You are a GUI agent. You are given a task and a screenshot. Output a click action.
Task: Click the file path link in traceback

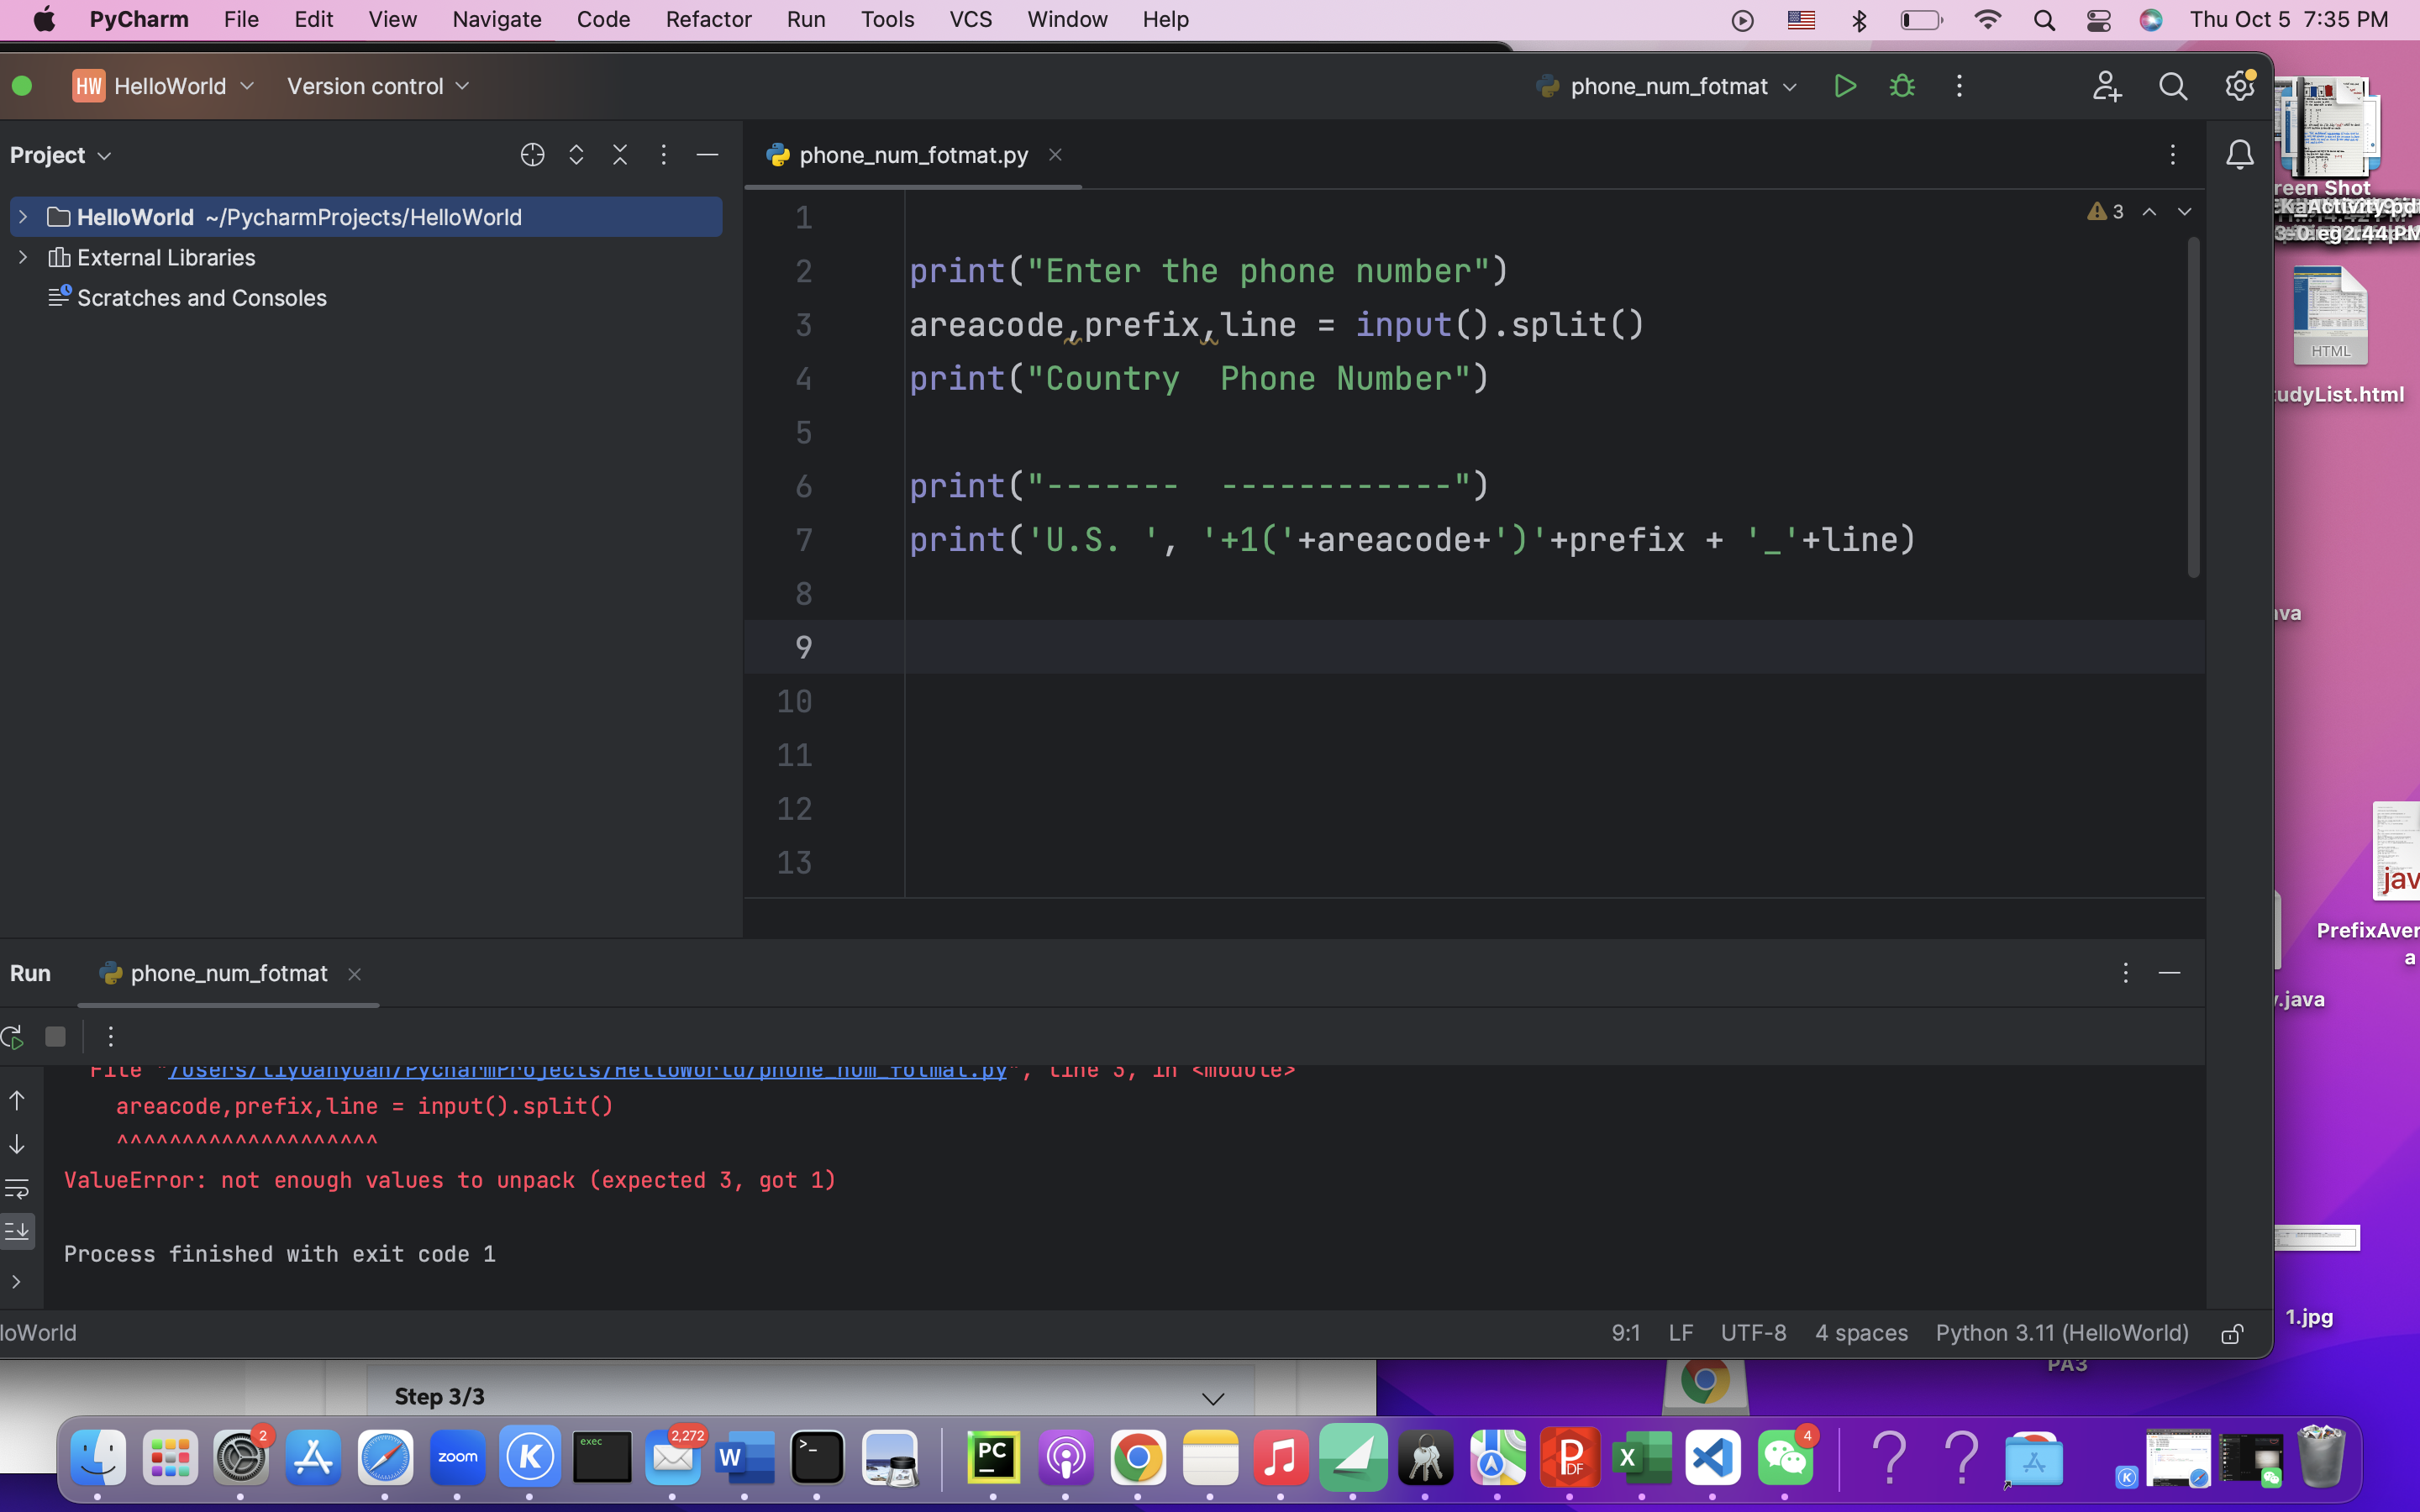[588, 1071]
